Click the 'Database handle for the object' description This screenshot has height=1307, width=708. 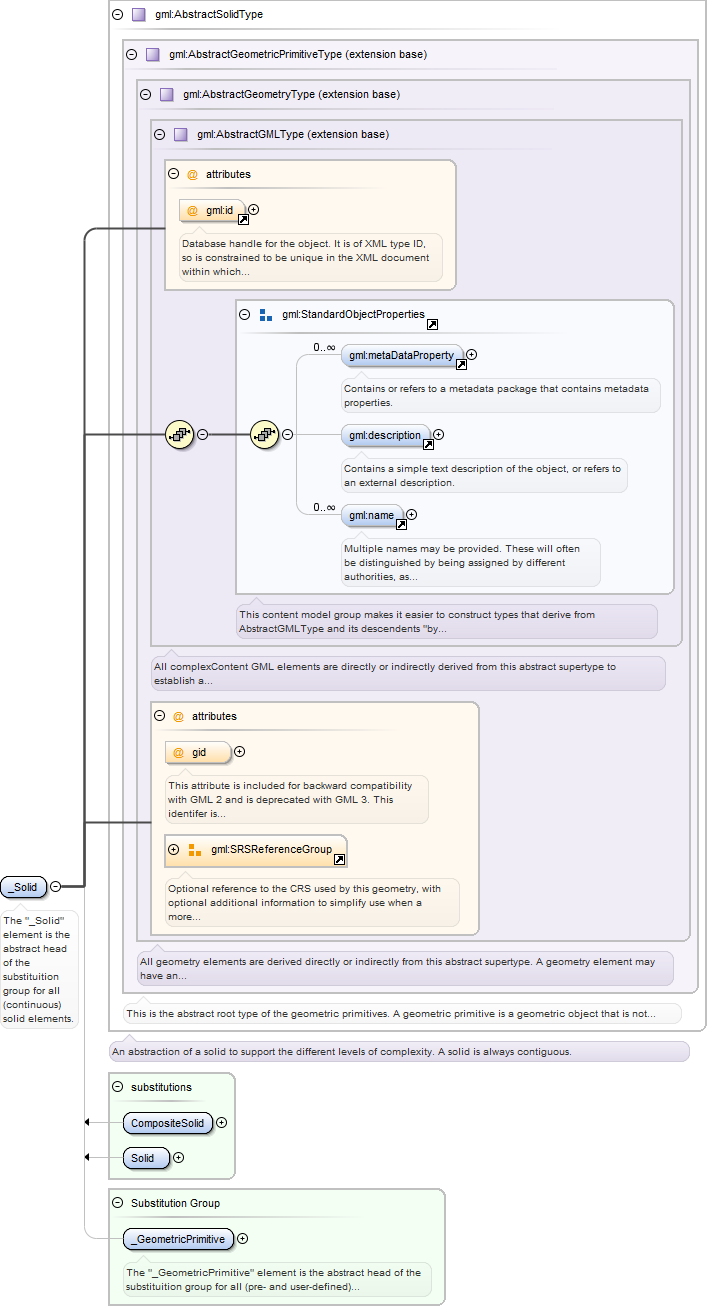(311, 257)
